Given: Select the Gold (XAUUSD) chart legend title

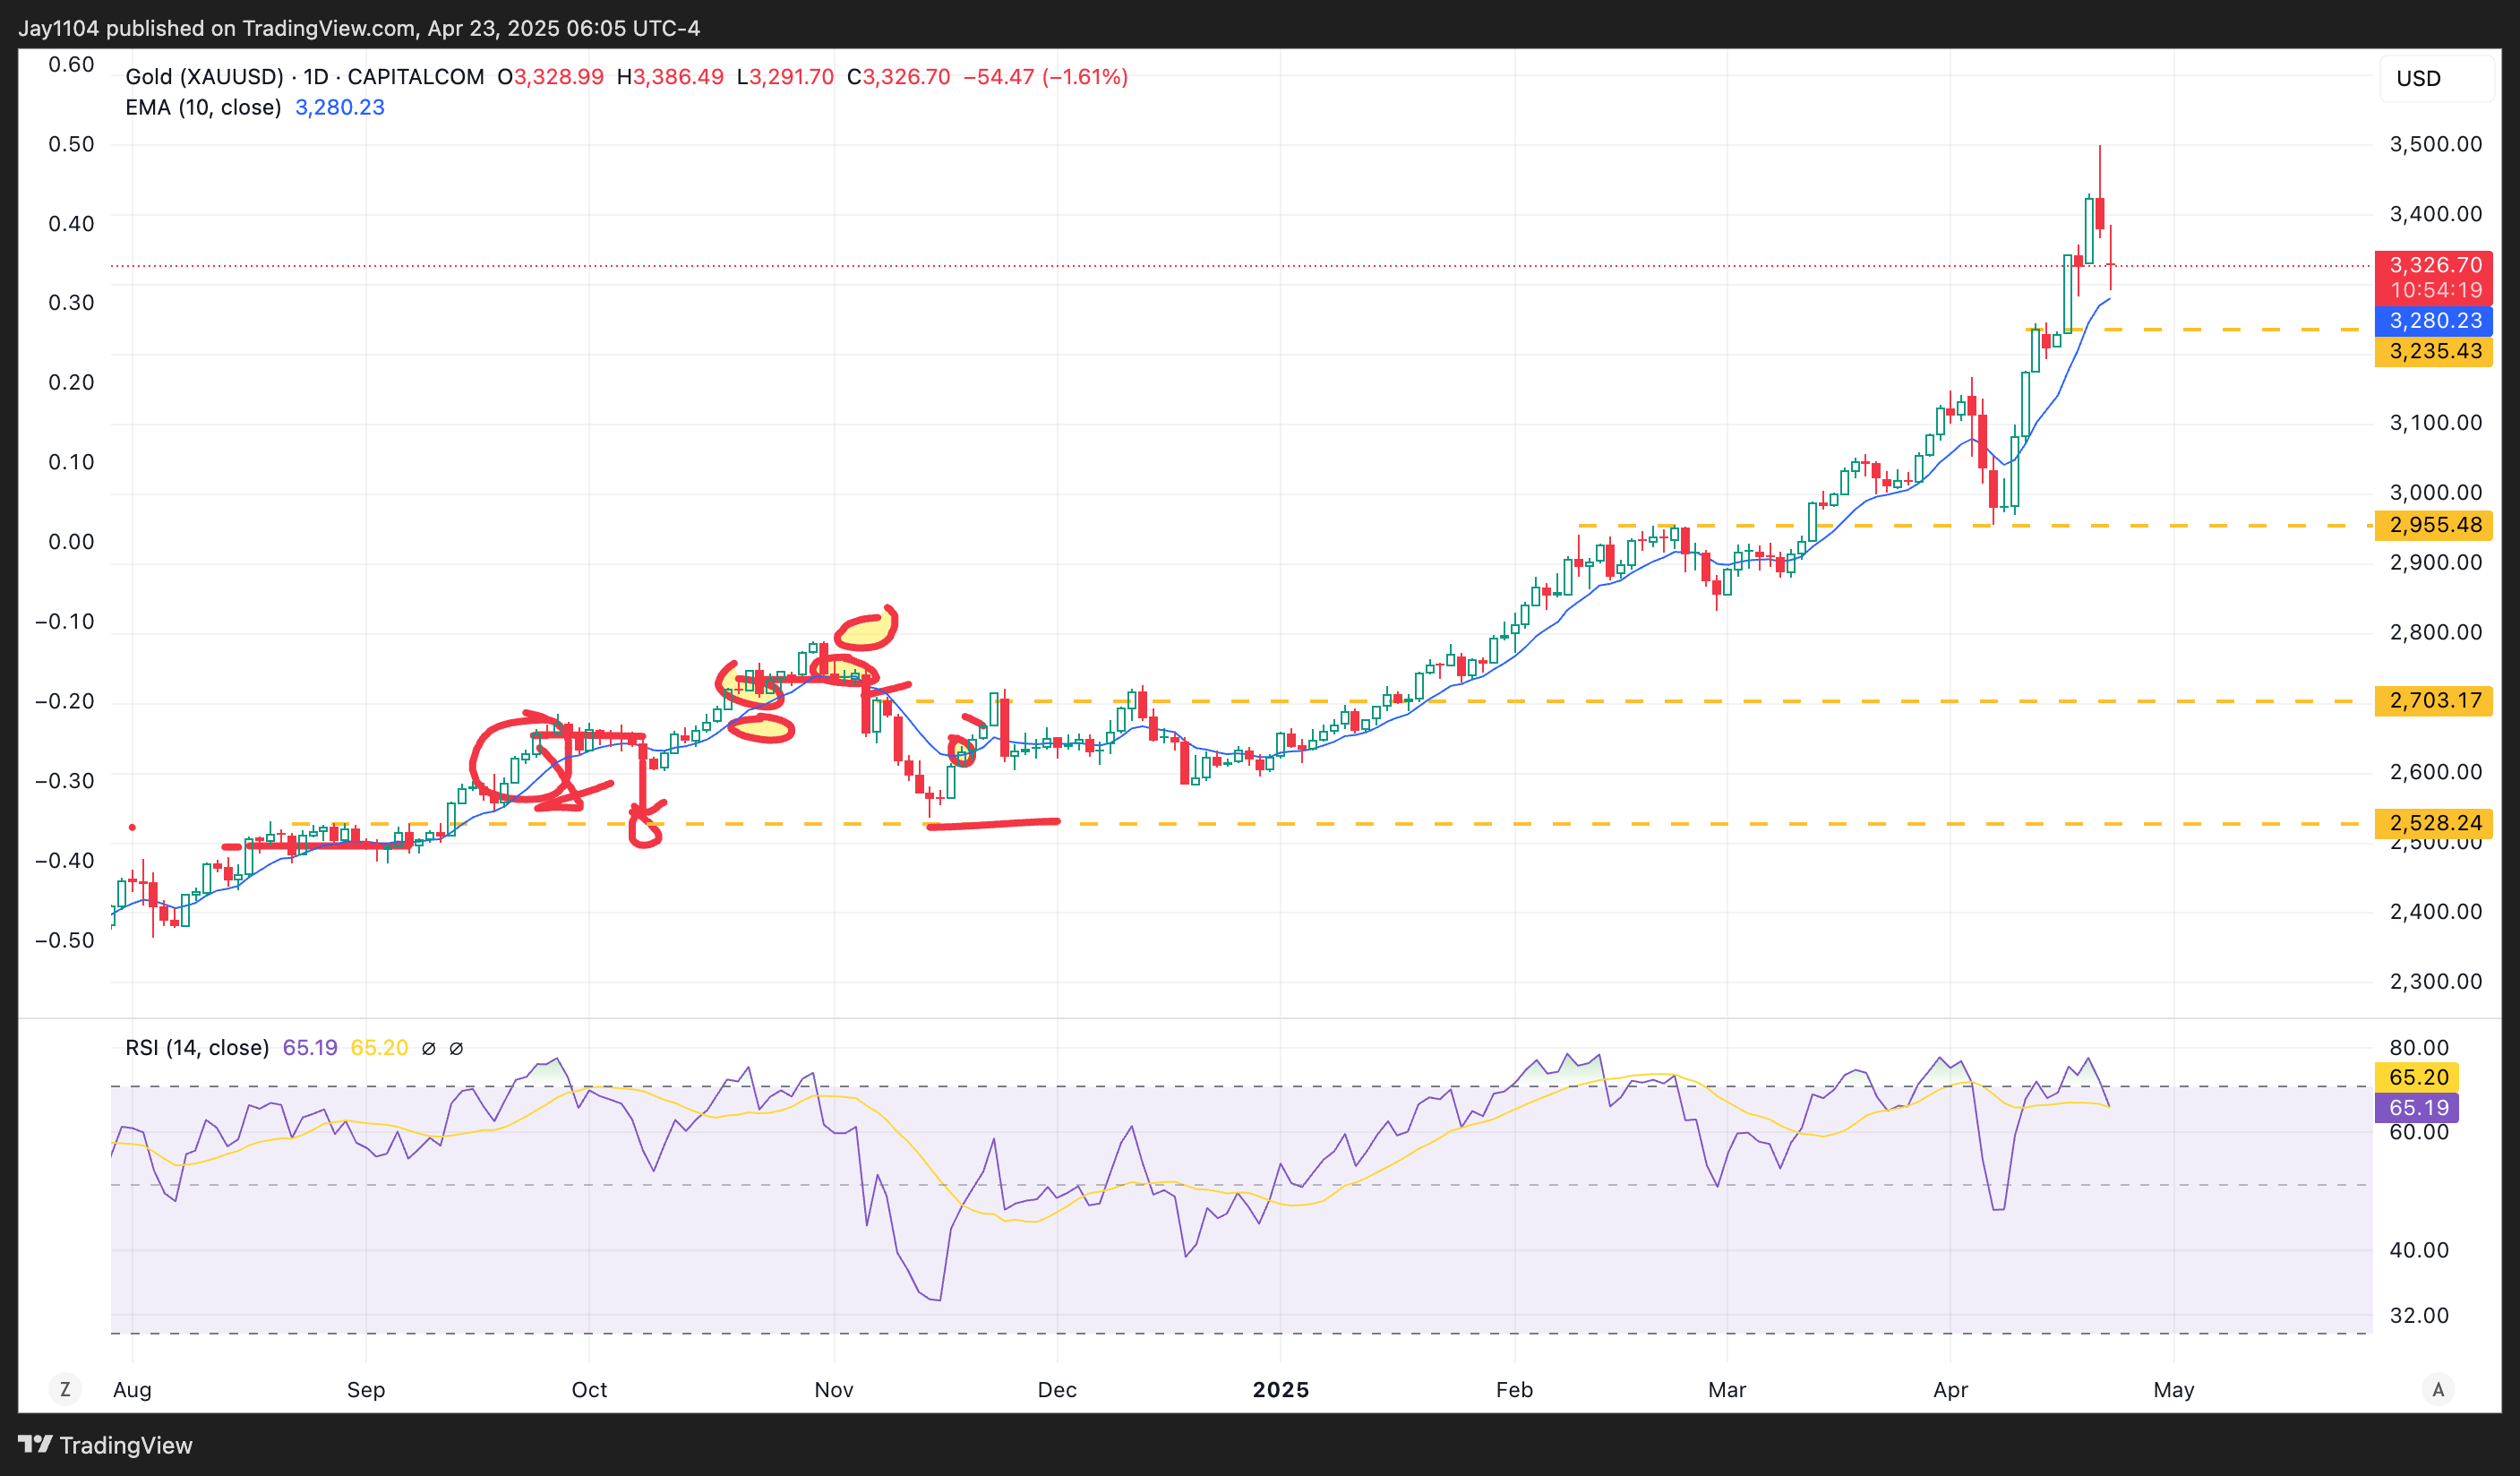Looking at the screenshot, I should [304, 77].
